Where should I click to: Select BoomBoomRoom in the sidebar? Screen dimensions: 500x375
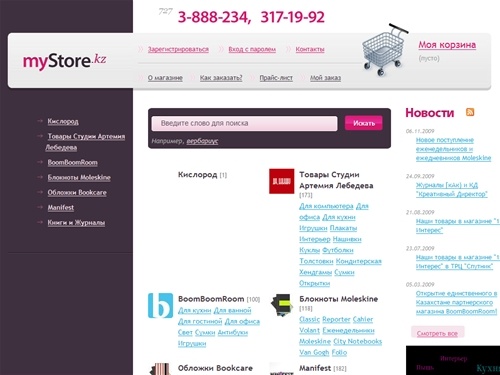pyautogui.click(x=72, y=162)
